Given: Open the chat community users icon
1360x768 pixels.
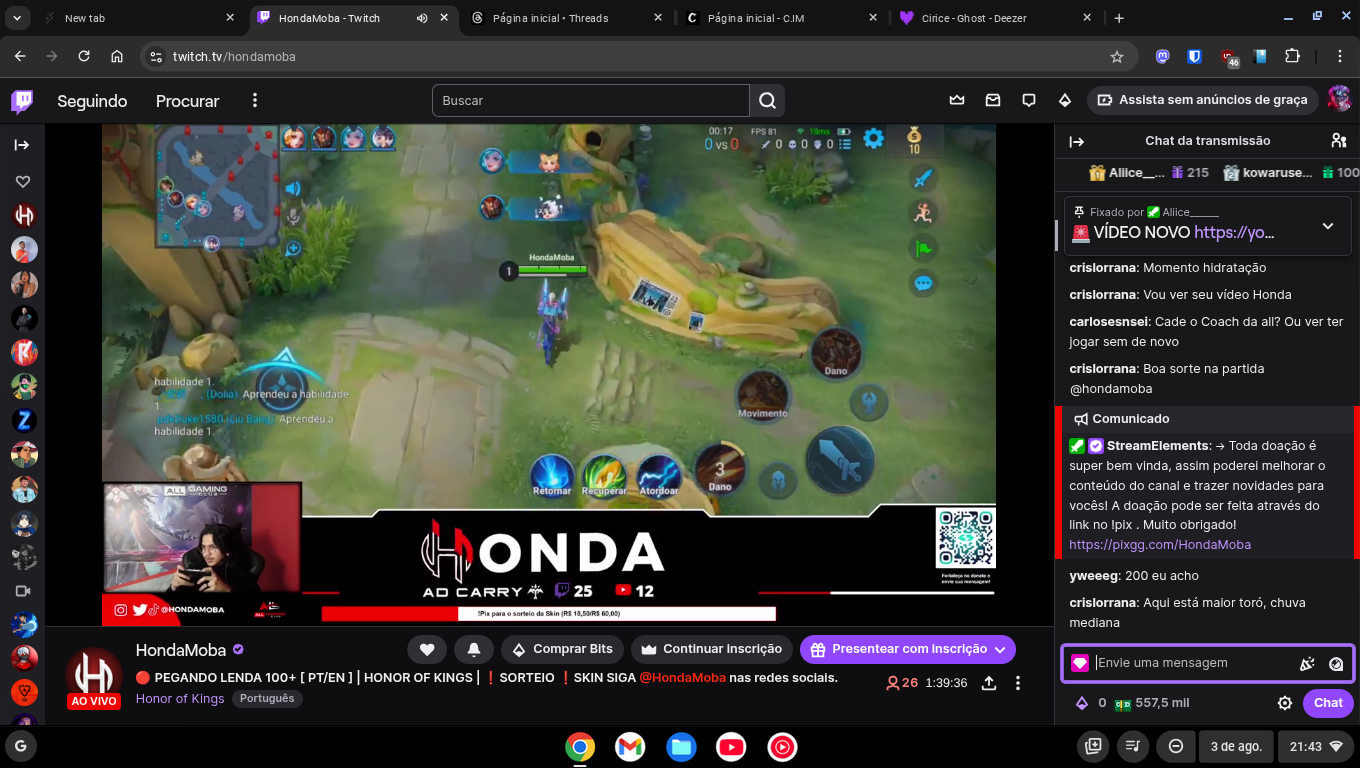Looking at the screenshot, I should (1338, 141).
